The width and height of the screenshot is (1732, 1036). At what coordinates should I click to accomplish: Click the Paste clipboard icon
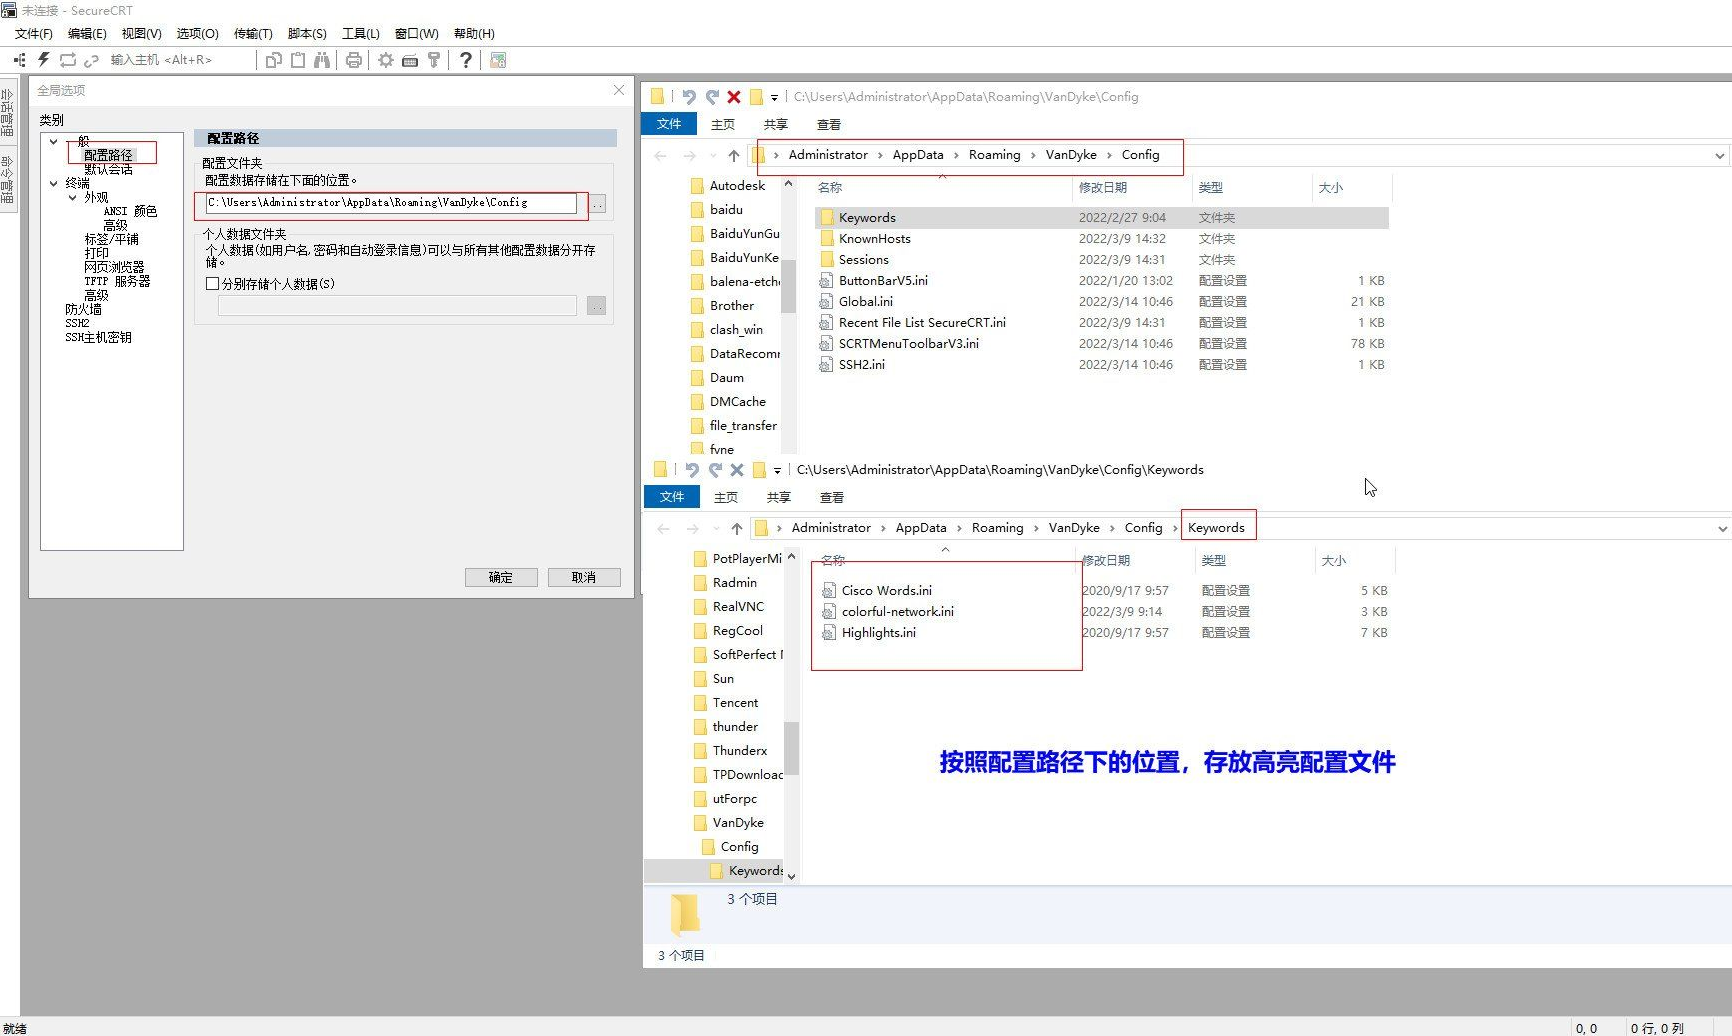coord(298,60)
